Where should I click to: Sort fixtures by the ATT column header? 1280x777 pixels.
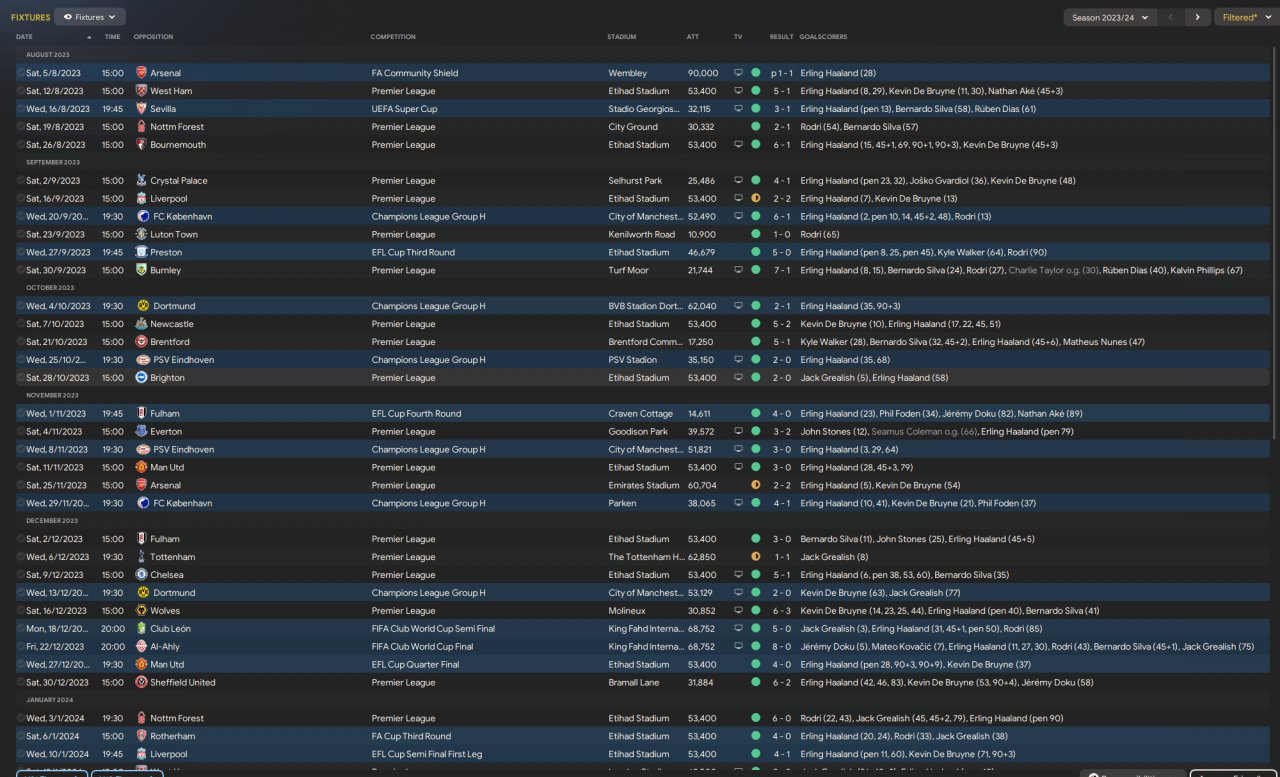click(x=693, y=37)
